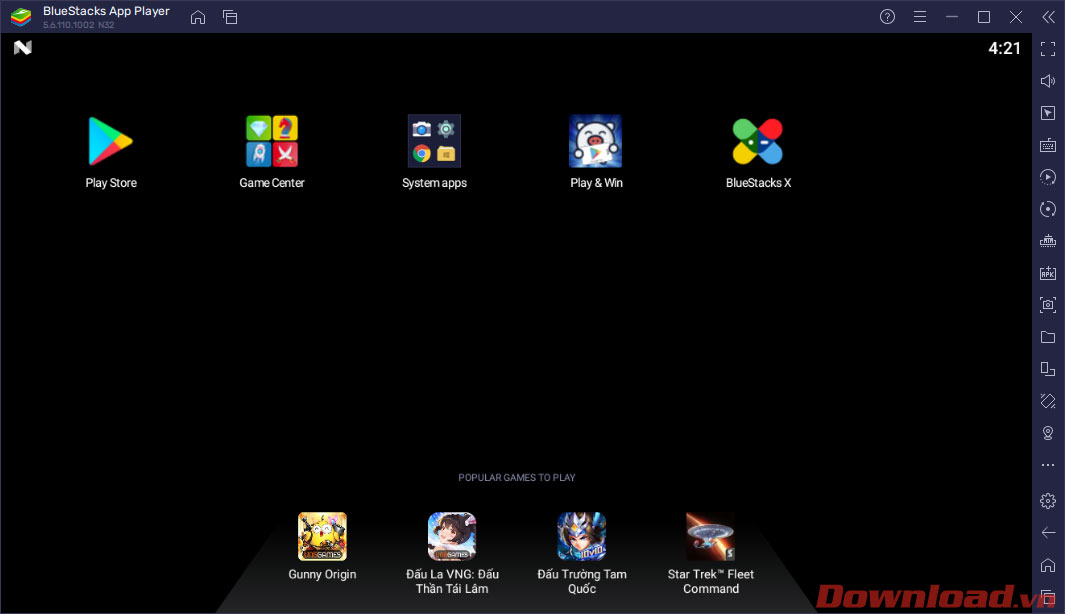The image size is (1065, 614).
Task: Open the media folder icon
Action: coord(1048,337)
